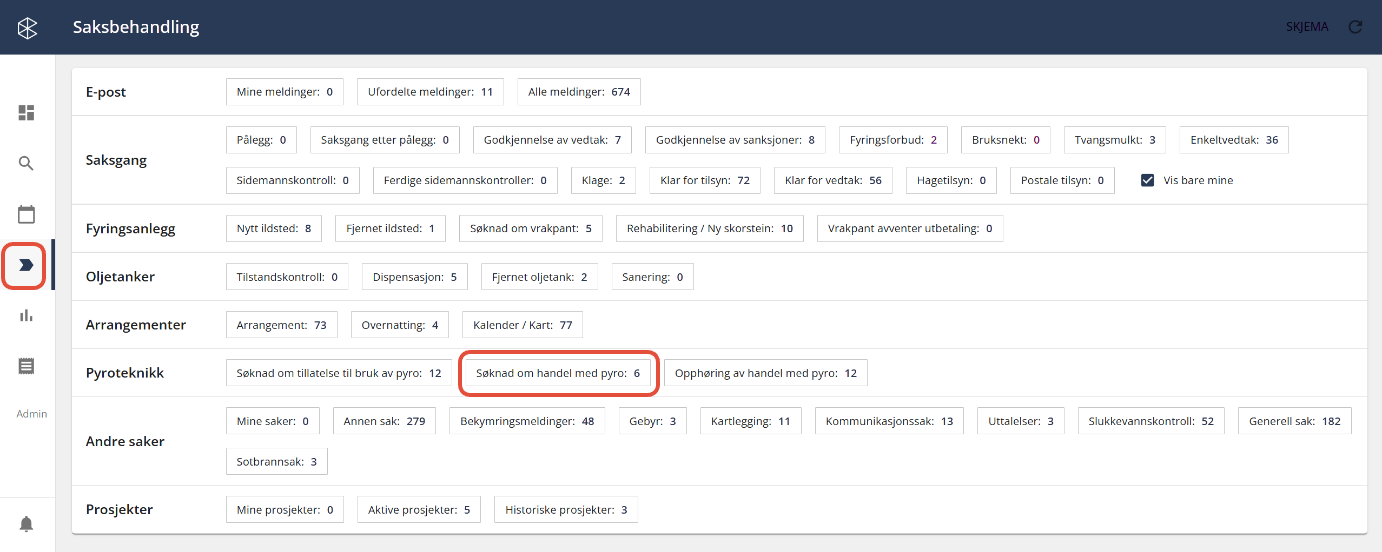Open Kartlegging: 11

click(x=750, y=421)
